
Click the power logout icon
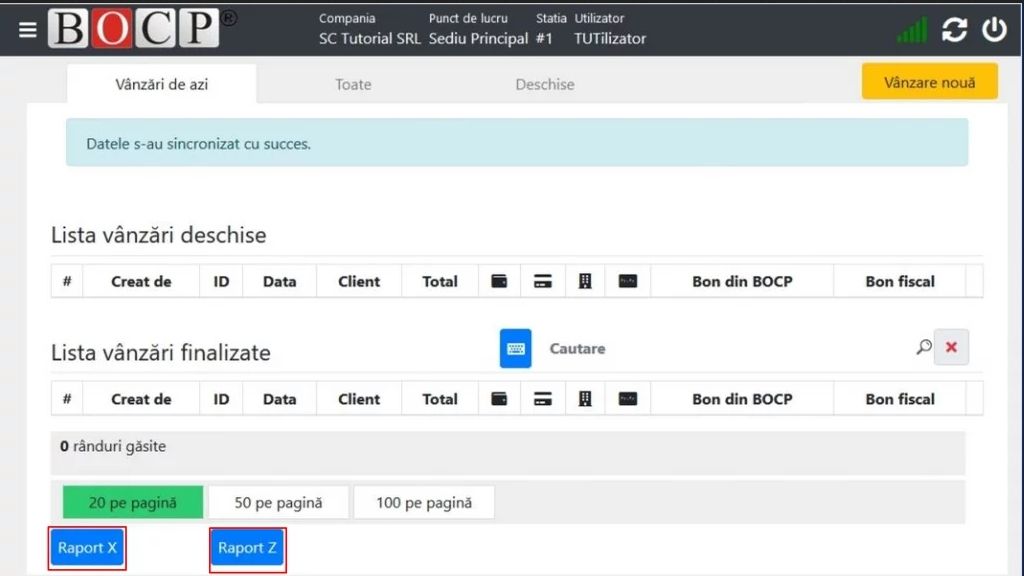click(993, 30)
